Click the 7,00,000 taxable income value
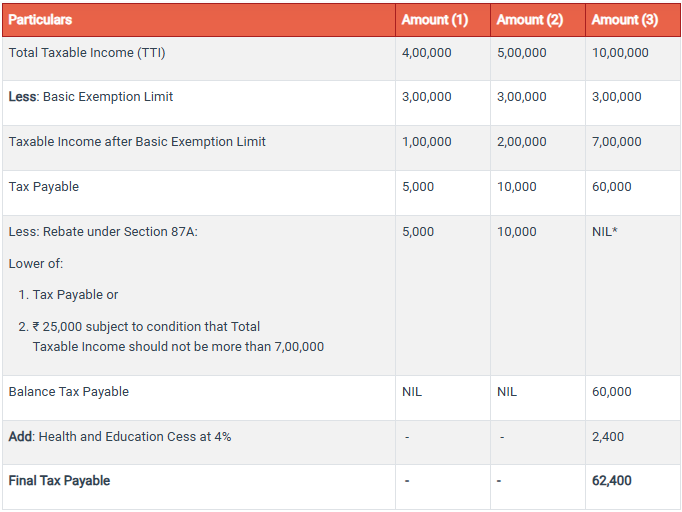Viewport: 682px width, 512px height. (616, 142)
